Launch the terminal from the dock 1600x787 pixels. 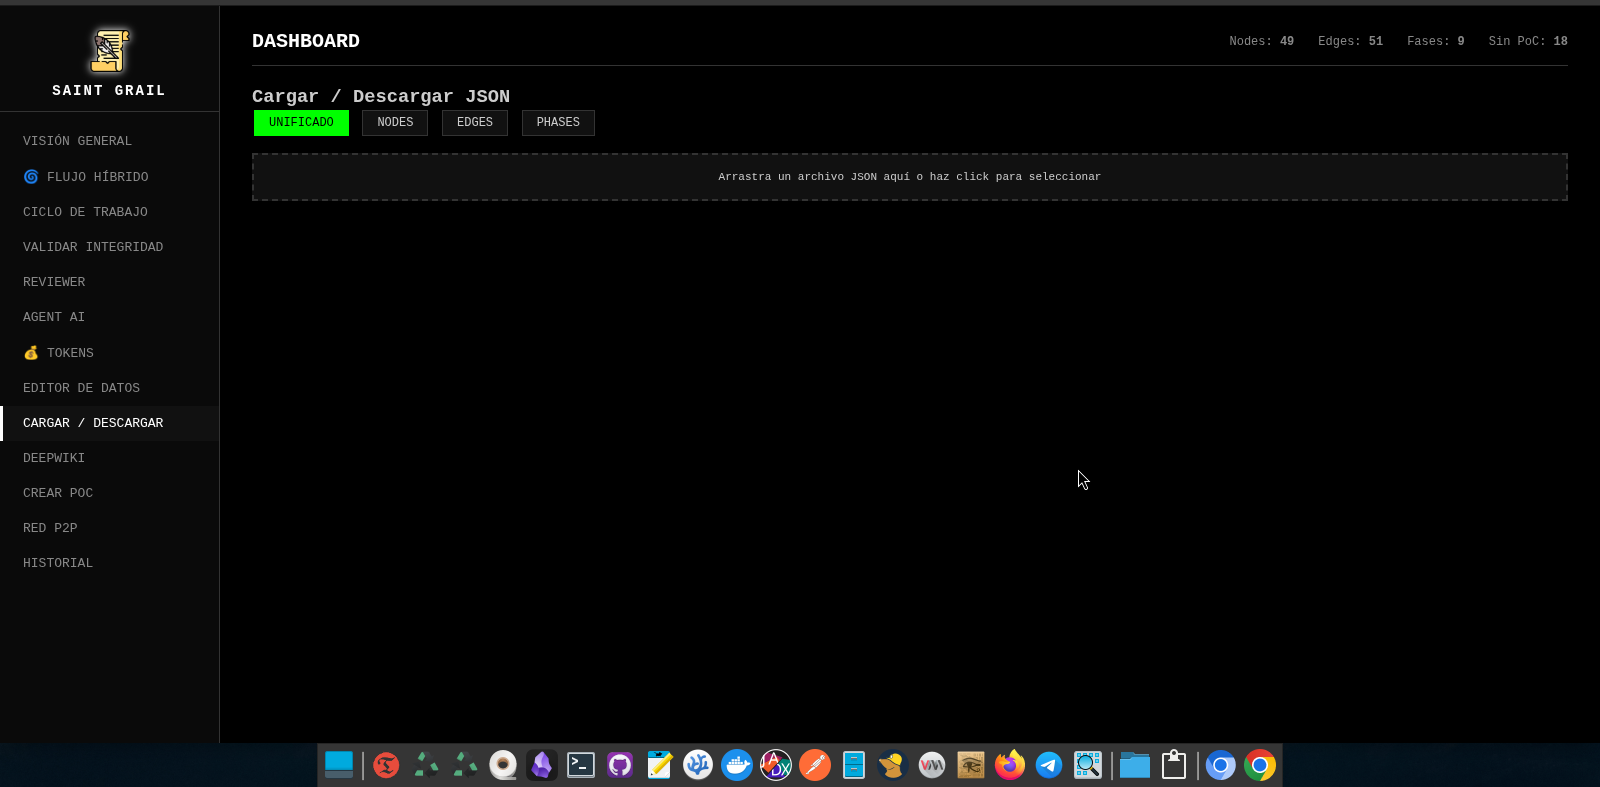(581, 765)
